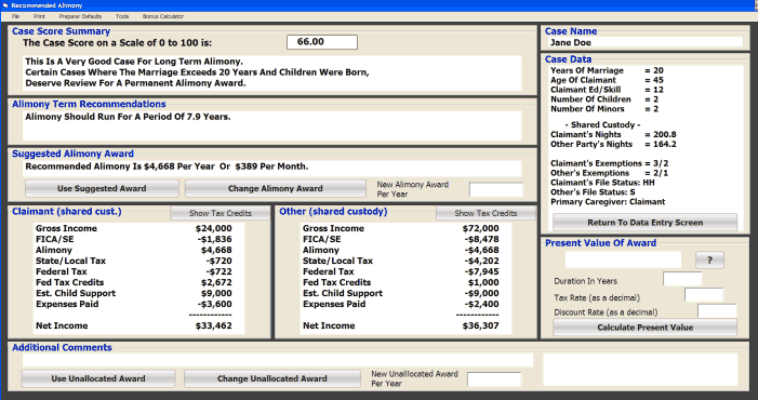
Task: Open the Print menu
Action: (39, 17)
